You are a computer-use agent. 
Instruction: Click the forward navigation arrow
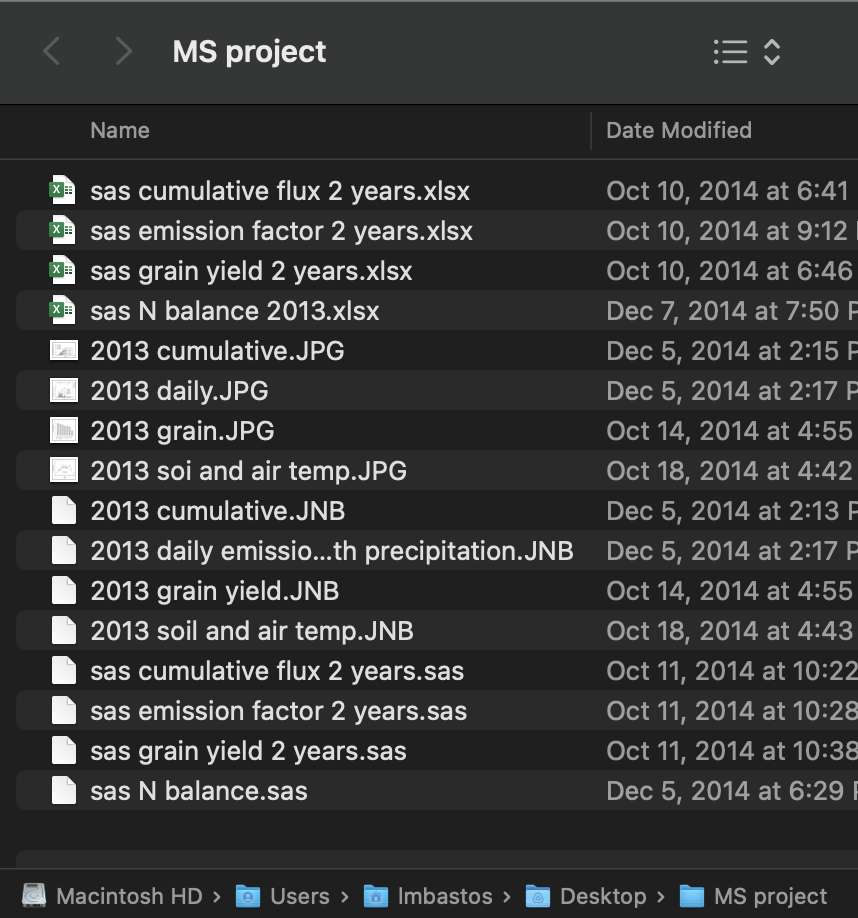[x=123, y=52]
